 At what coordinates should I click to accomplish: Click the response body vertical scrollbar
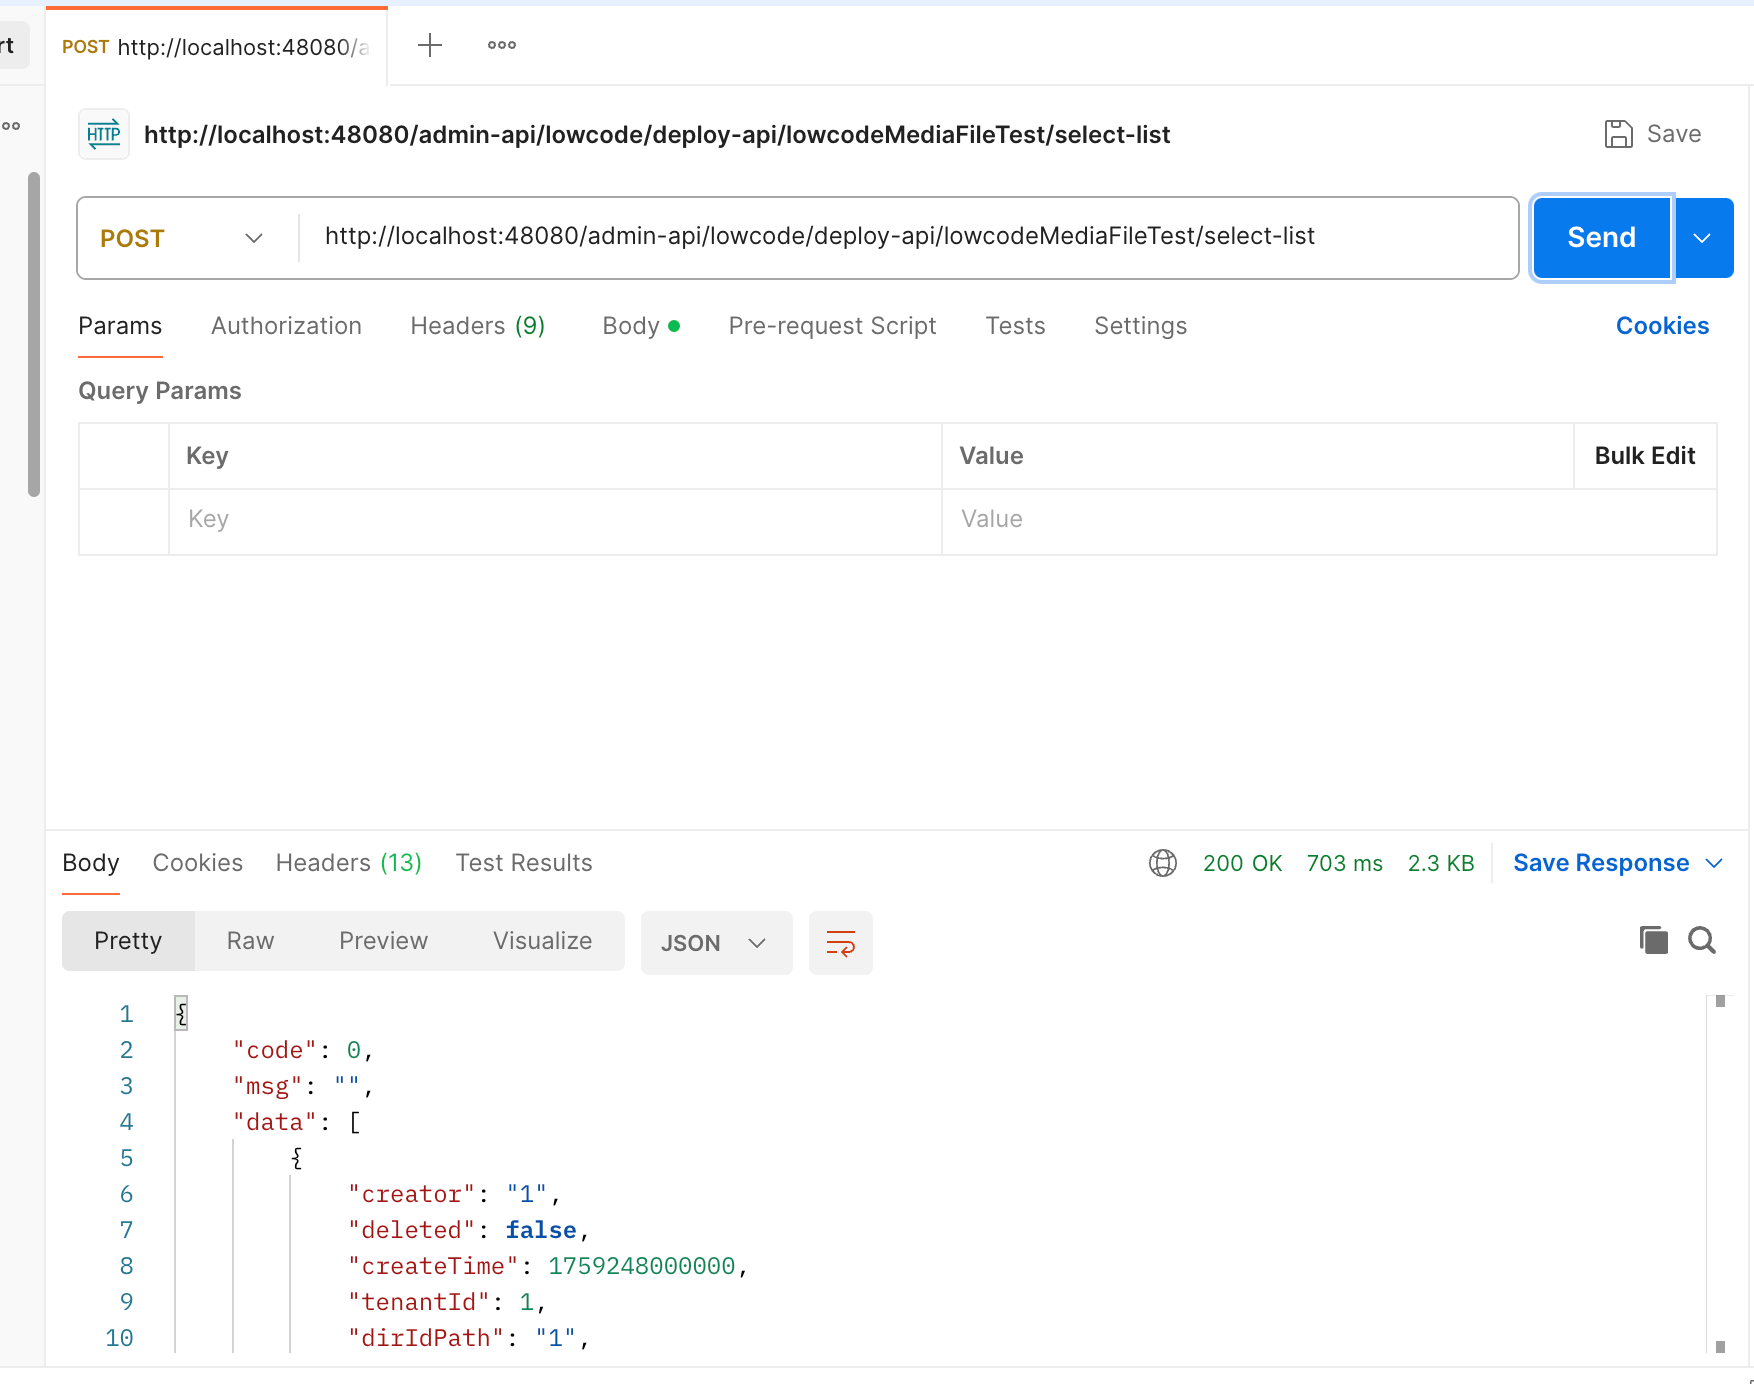click(x=1720, y=1170)
